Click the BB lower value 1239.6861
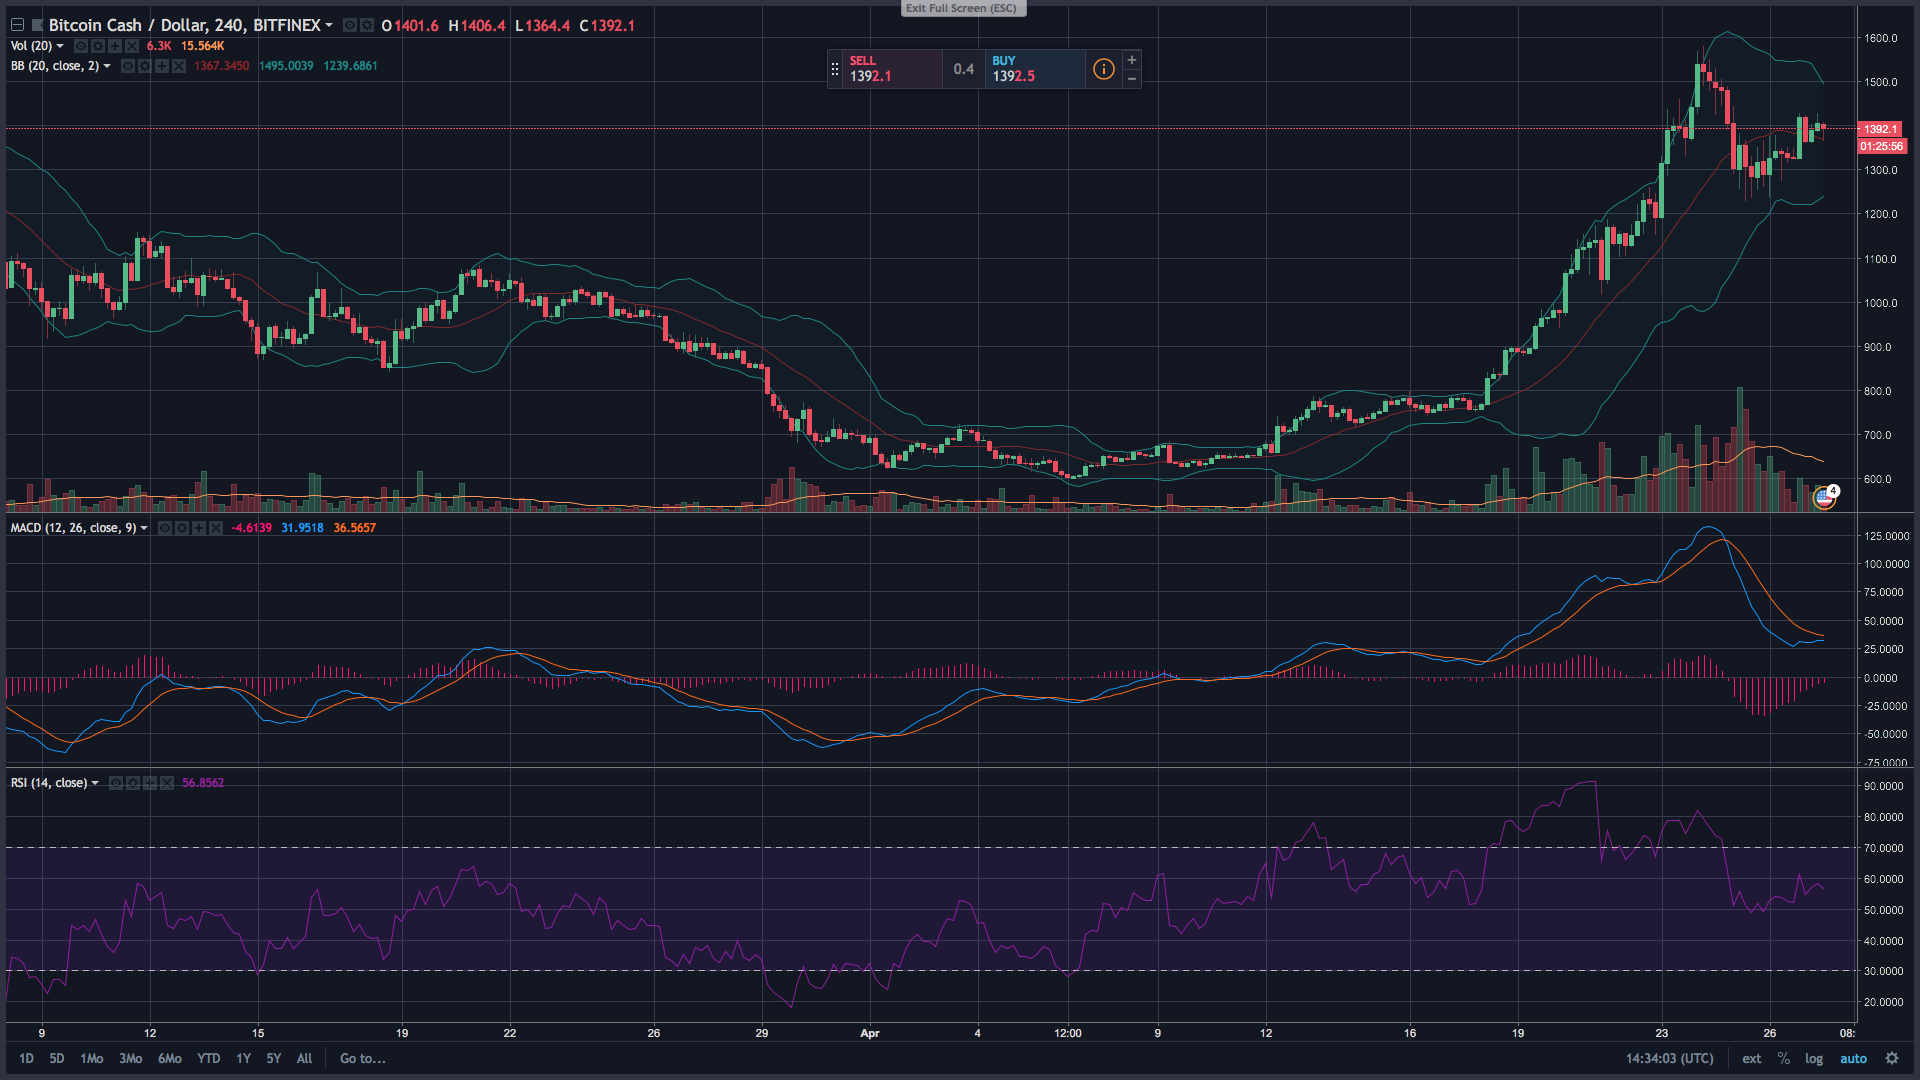1920x1080 pixels. coord(350,66)
